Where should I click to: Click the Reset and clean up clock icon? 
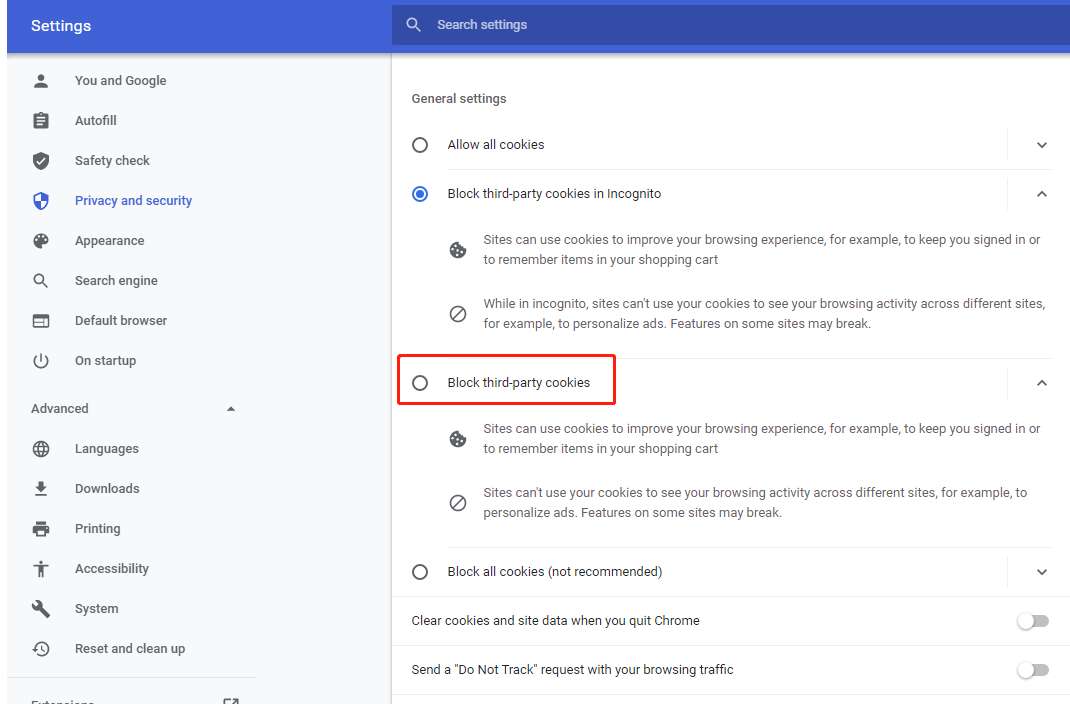[x=41, y=648]
